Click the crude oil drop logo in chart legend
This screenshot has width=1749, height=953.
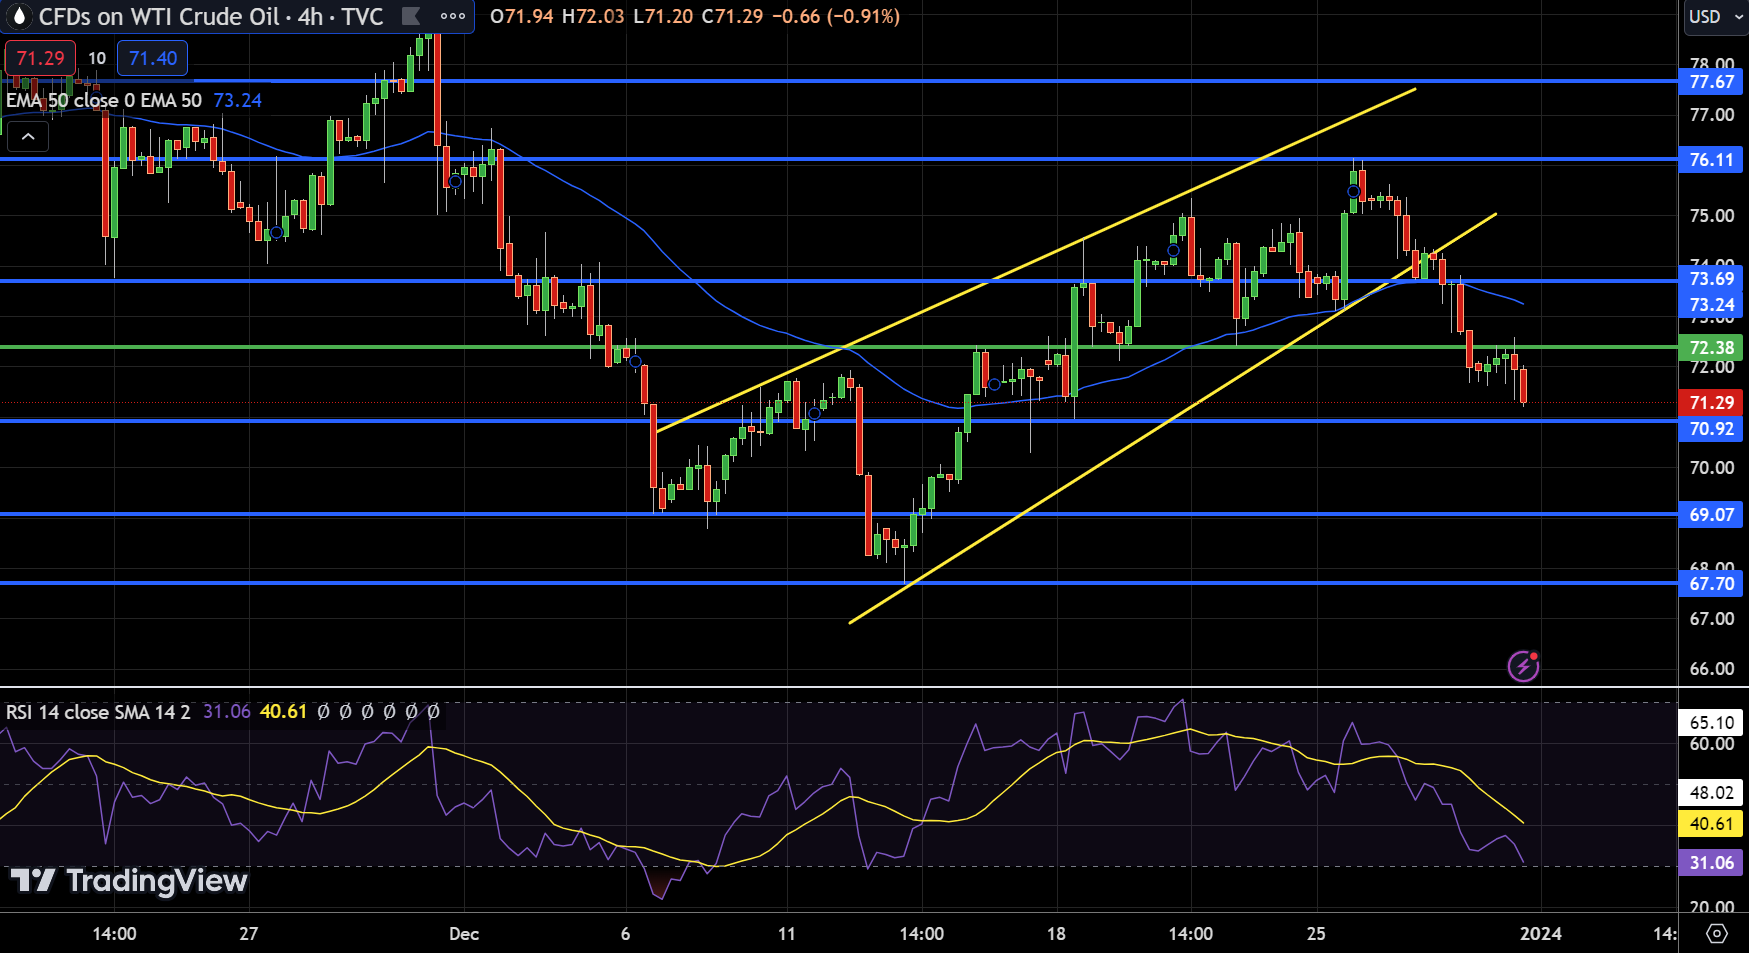pos(18,16)
